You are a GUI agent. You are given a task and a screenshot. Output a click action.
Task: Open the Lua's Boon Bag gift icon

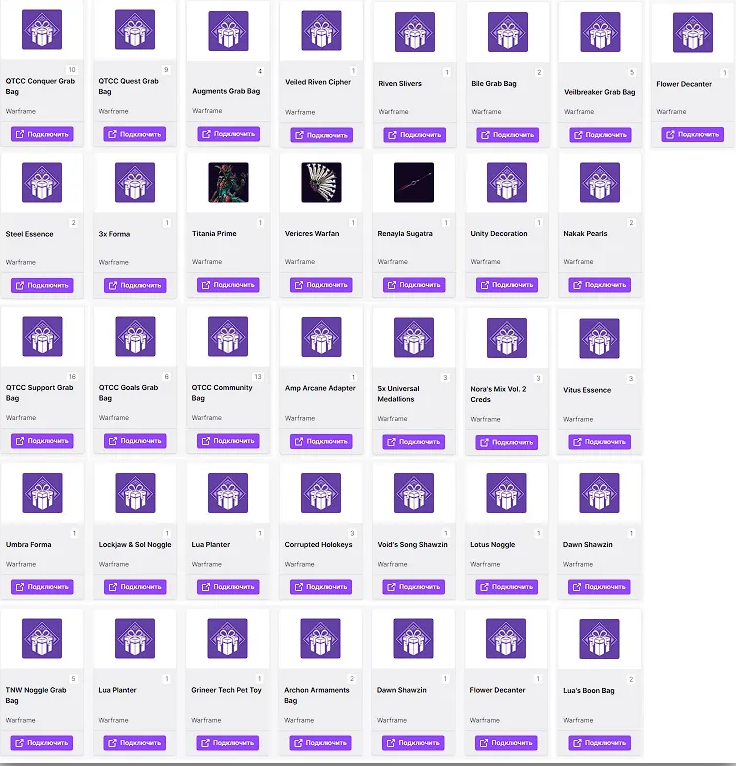click(x=599, y=639)
